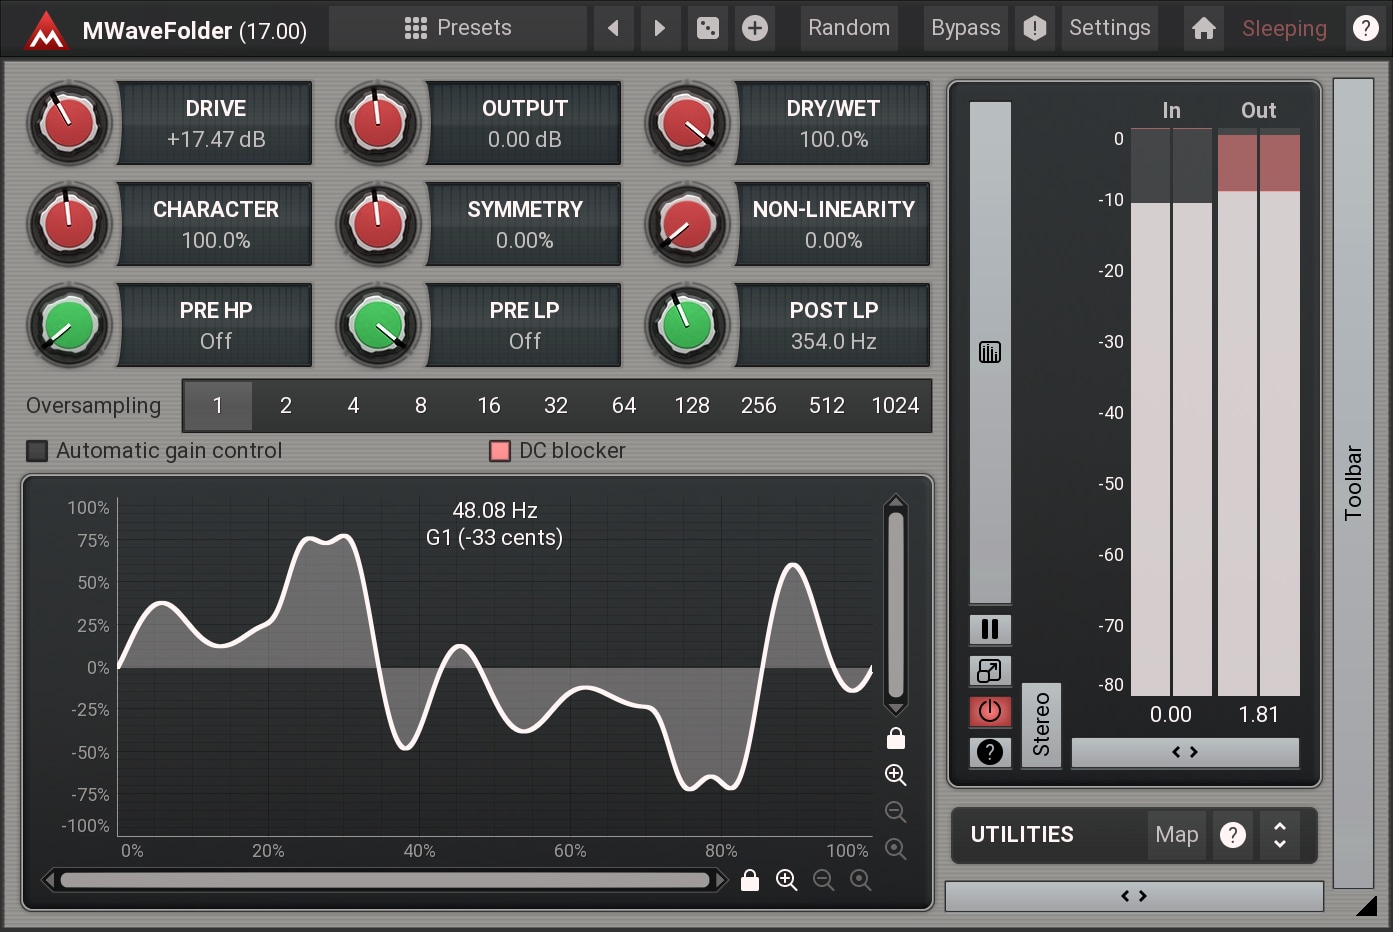The image size is (1393, 932).
Task: Click the pause meter icon
Action: point(990,629)
